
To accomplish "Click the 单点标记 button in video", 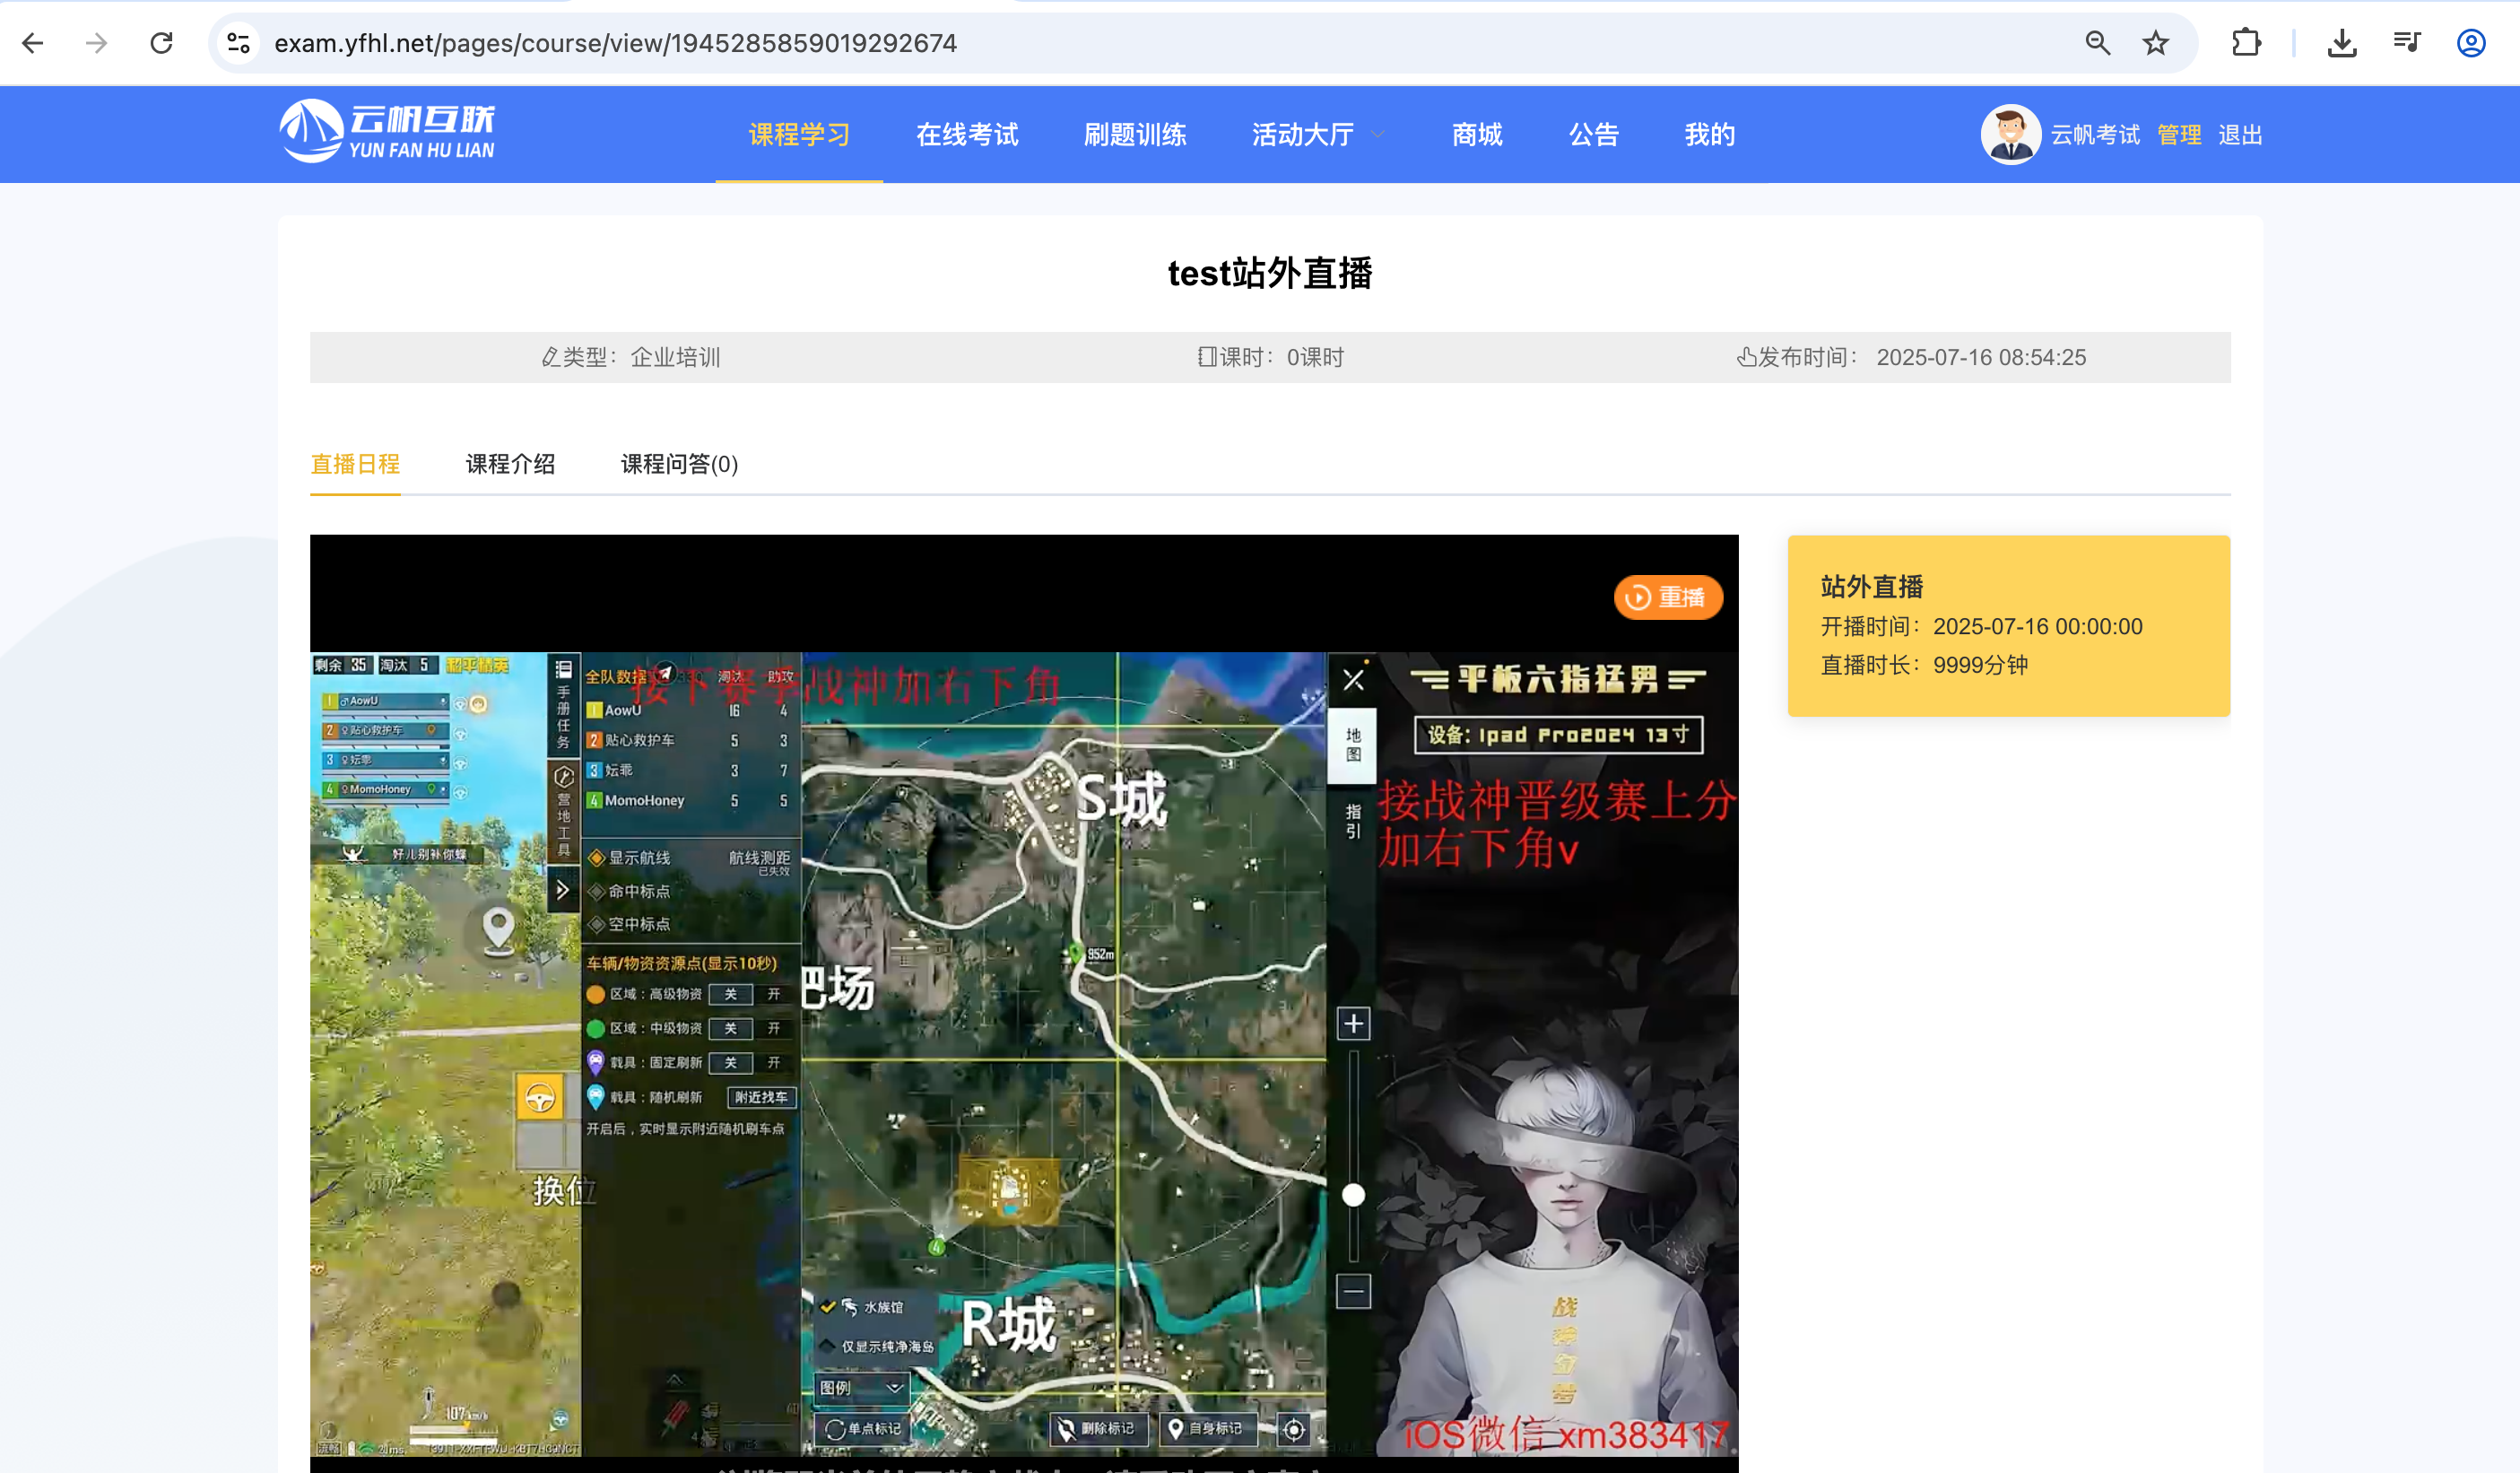I will pos(864,1428).
